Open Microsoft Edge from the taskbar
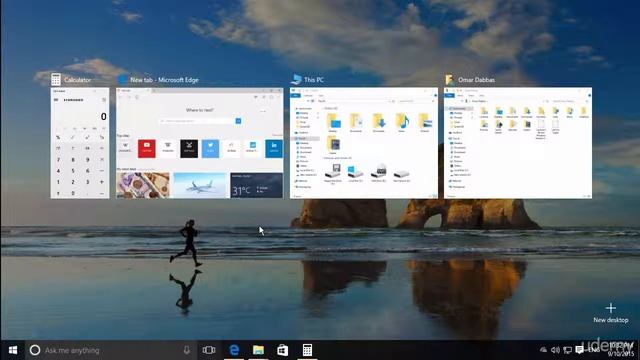The image size is (640, 360). point(234,350)
